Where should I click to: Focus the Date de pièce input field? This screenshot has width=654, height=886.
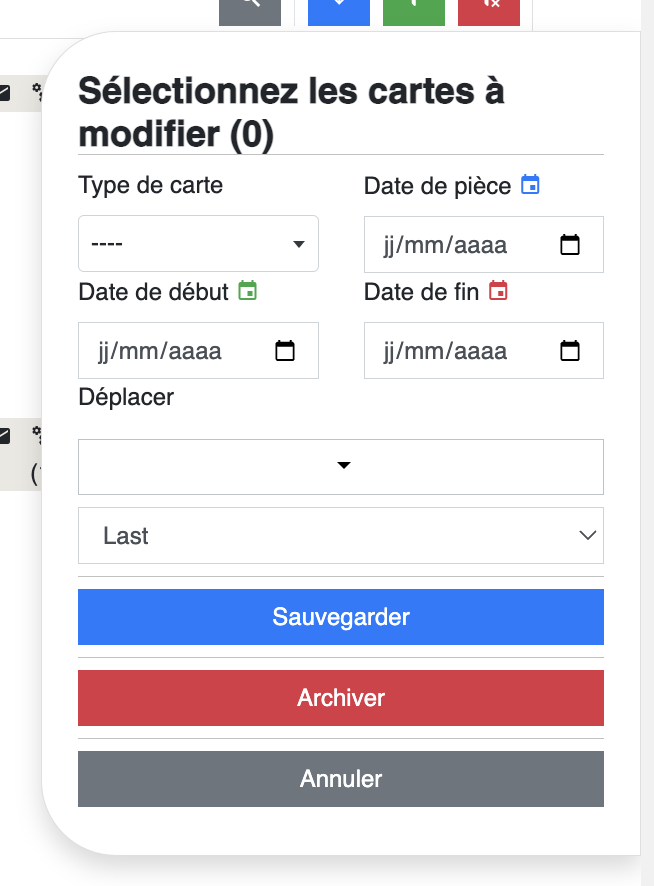click(484, 245)
